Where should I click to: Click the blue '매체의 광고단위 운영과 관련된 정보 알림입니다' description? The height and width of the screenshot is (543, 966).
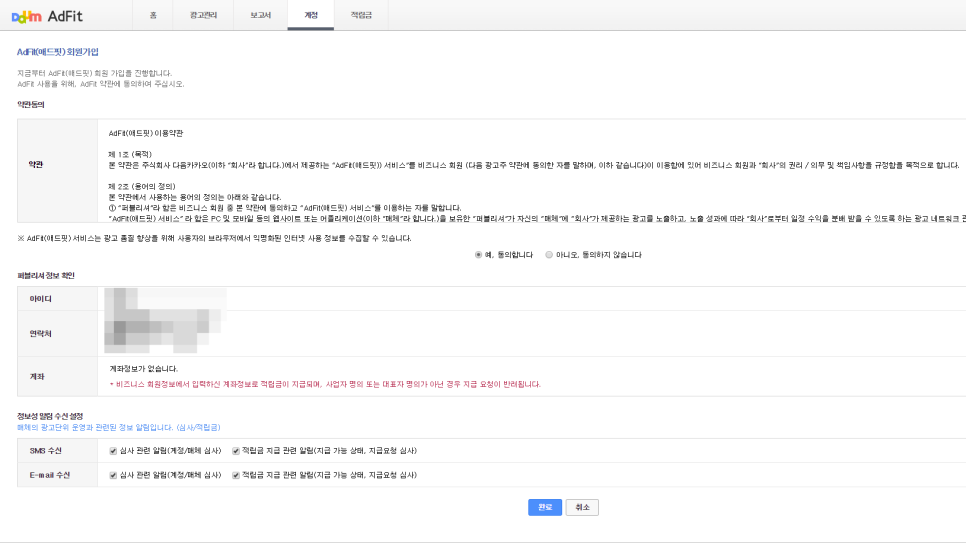pyautogui.click(x=118, y=427)
